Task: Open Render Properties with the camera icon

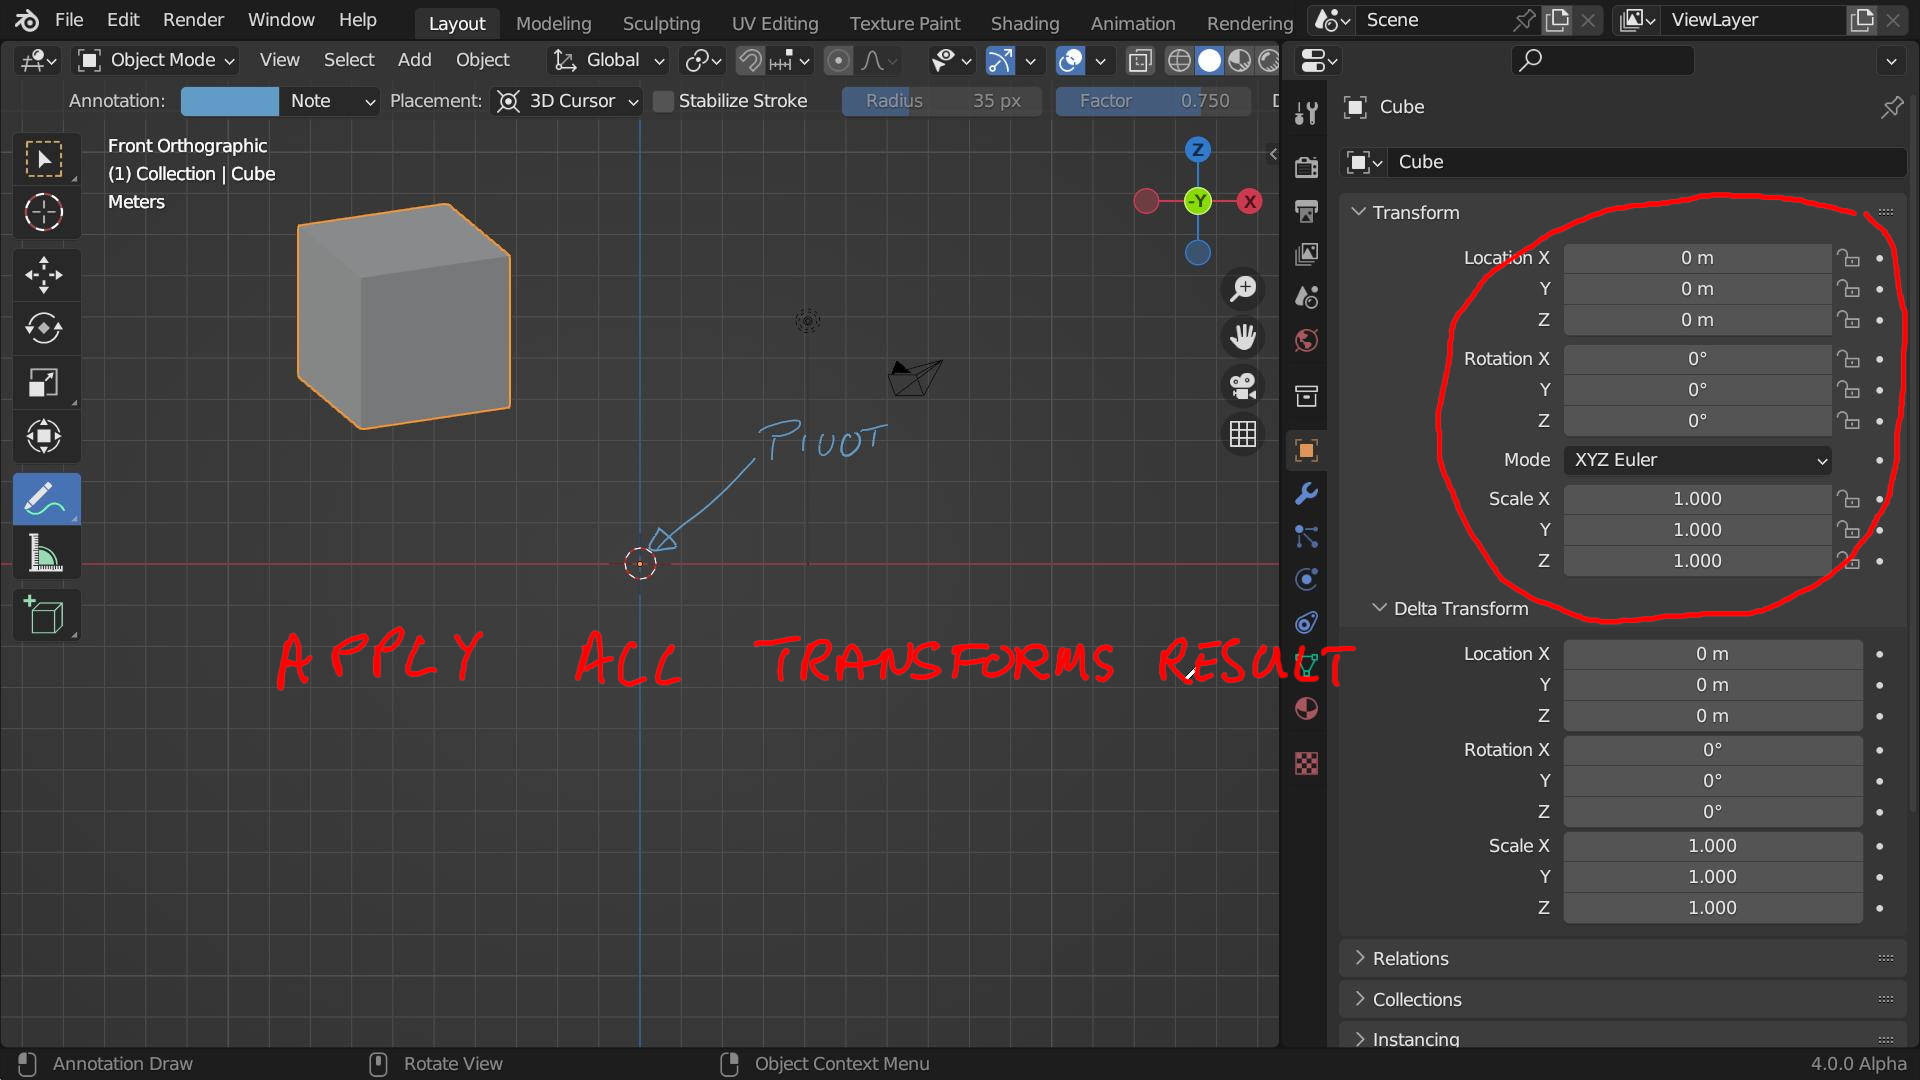Action: coord(1305,166)
